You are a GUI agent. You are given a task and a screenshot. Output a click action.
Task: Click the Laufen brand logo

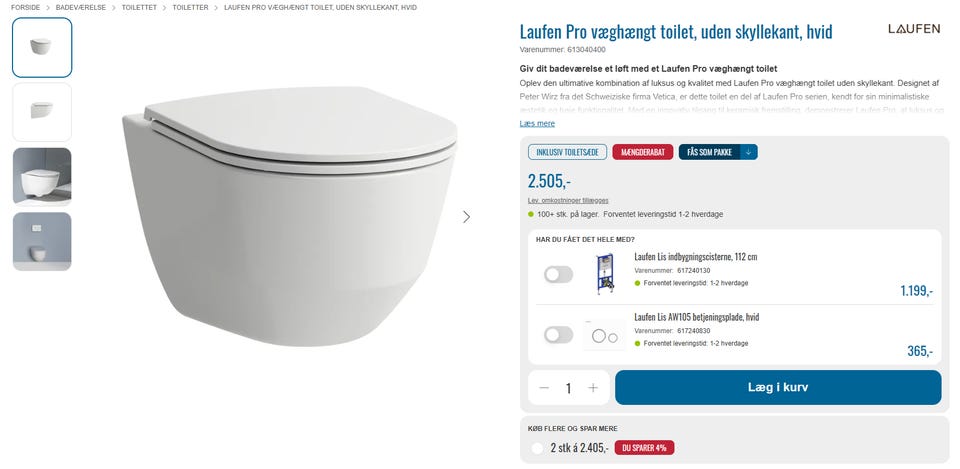click(913, 29)
